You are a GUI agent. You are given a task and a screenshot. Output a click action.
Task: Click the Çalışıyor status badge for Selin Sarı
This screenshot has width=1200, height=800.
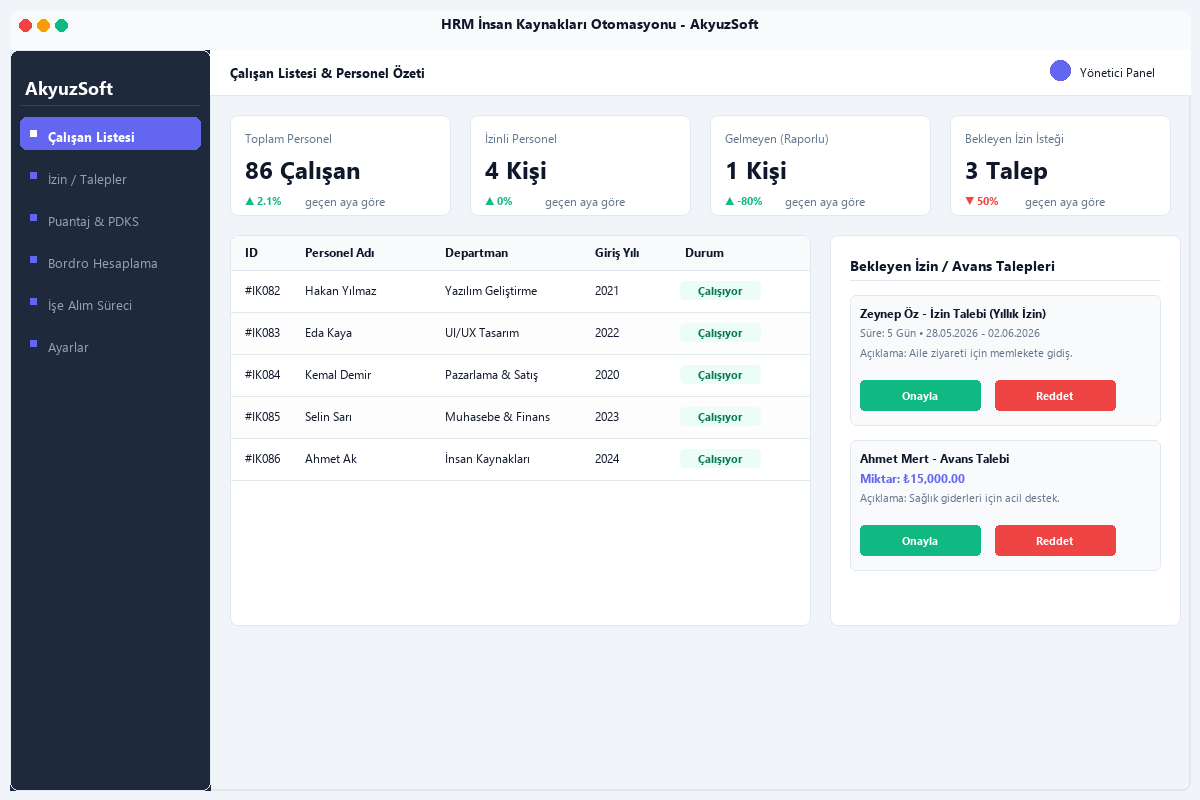coord(720,417)
